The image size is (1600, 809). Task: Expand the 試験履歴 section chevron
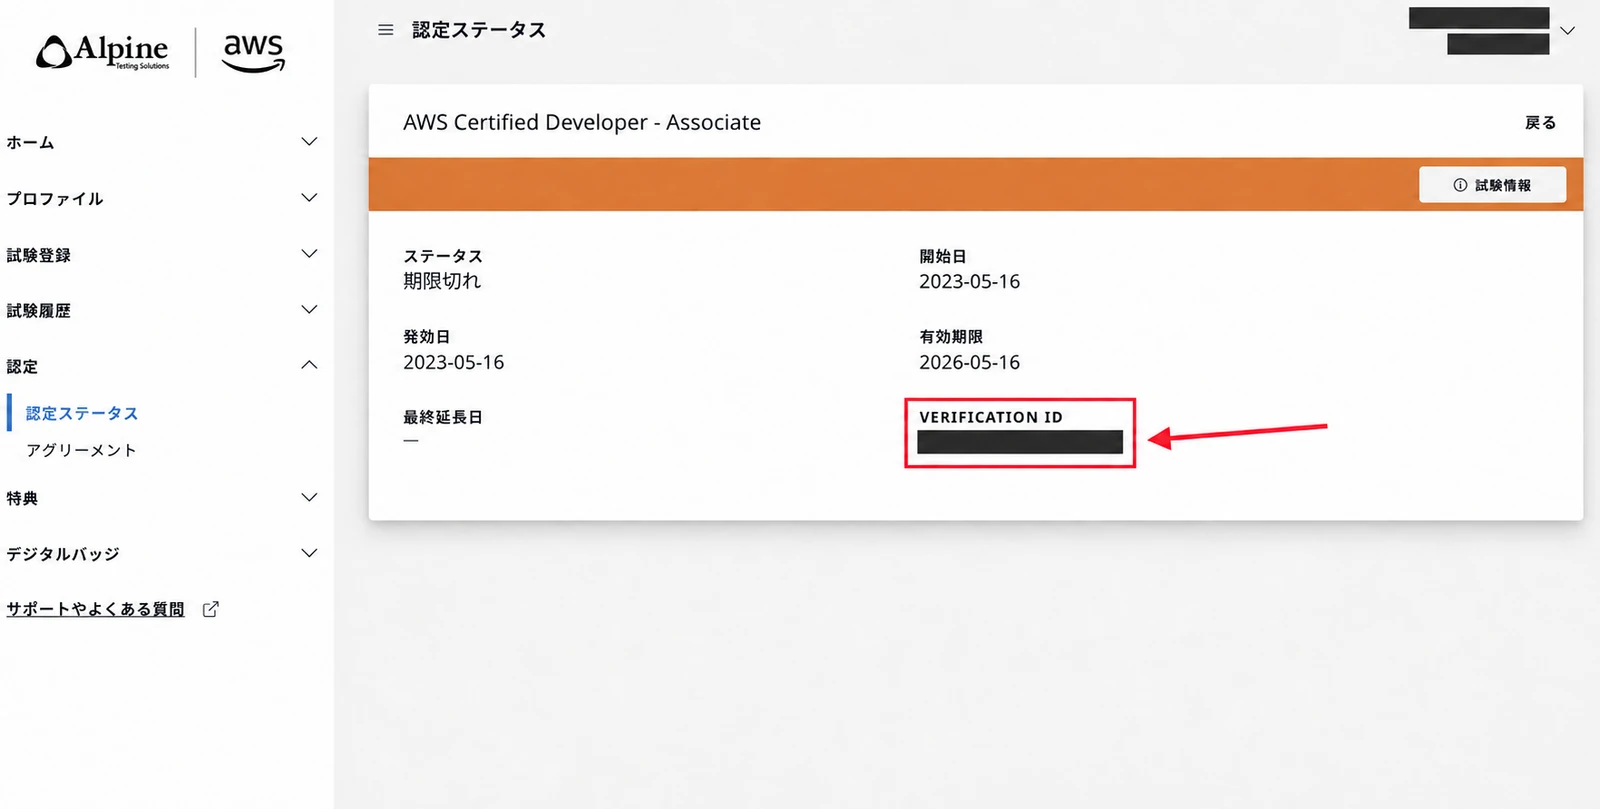tap(310, 310)
